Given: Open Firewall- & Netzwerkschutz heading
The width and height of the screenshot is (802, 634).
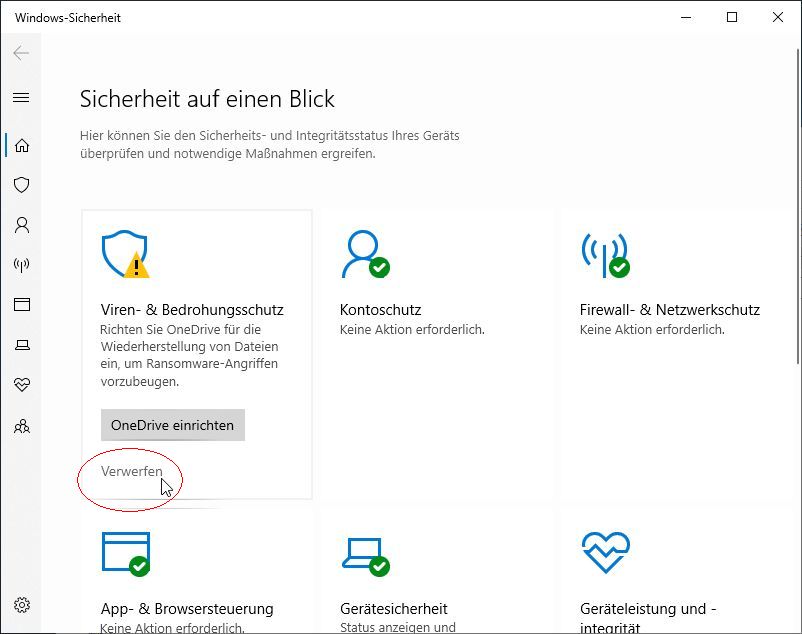Looking at the screenshot, I should 670,310.
